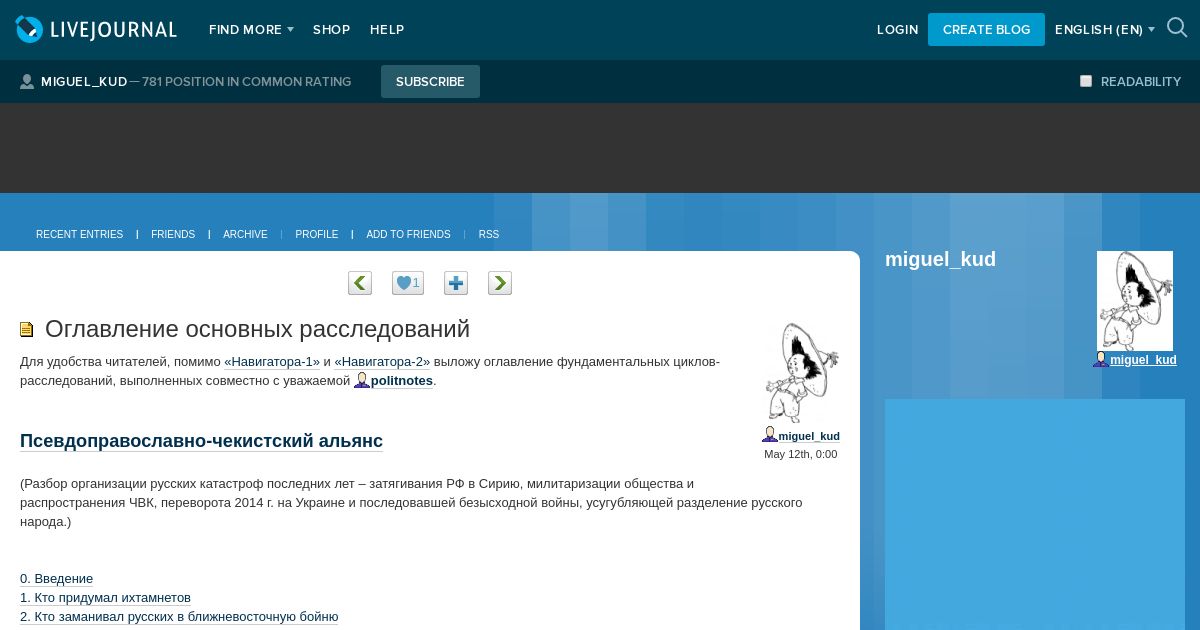Open the Archive navigation link
The width and height of the screenshot is (1200, 630).
coord(245,234)
